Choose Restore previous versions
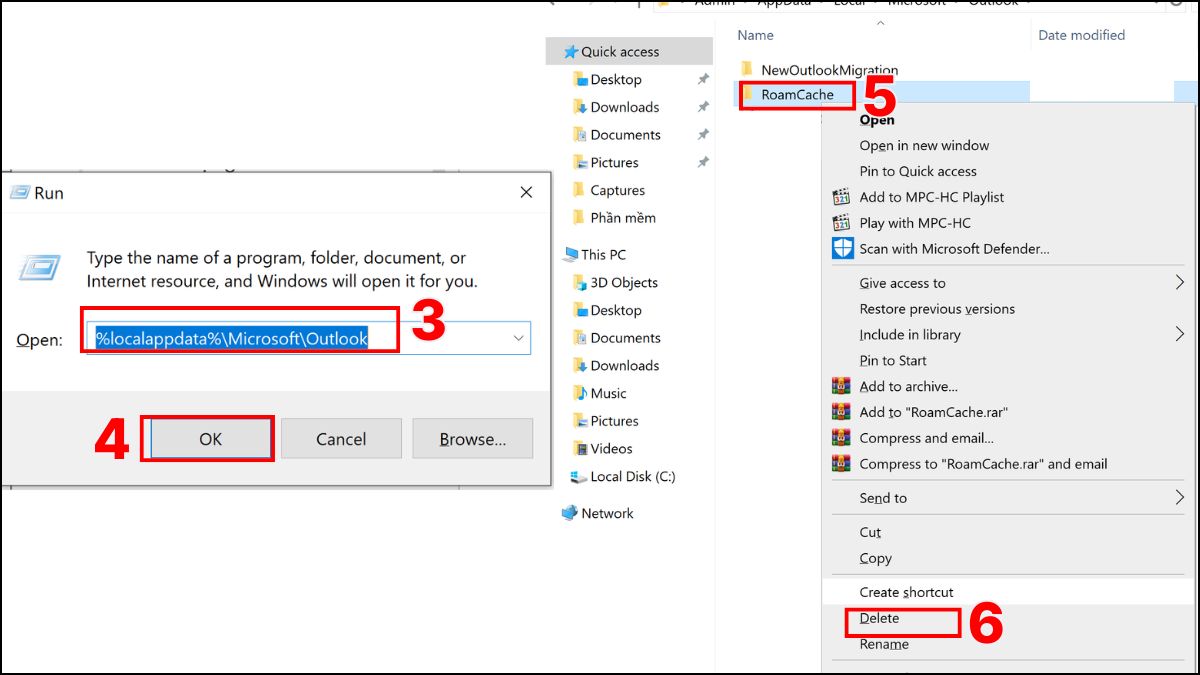 pyautogui.click(x=937, y=309)
